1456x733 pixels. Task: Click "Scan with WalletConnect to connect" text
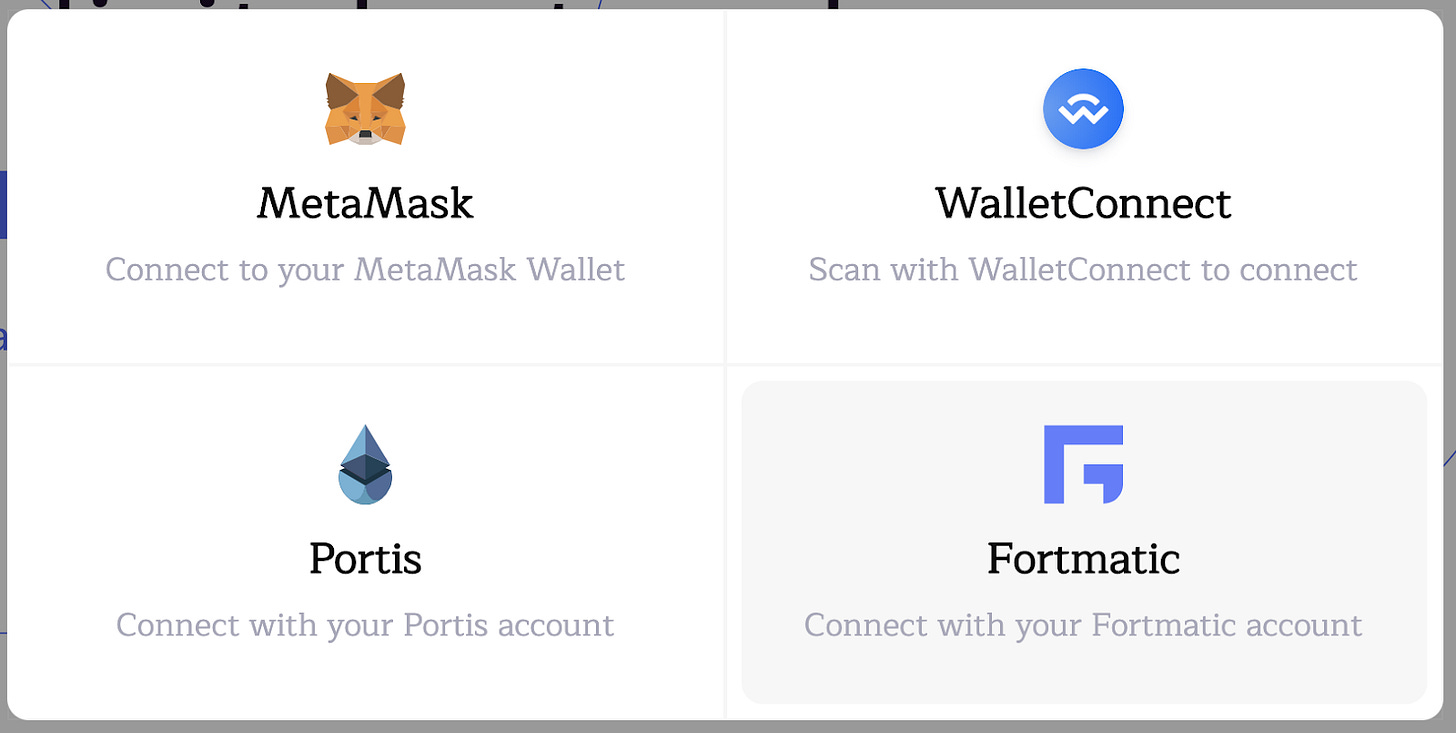click(x=1083, y=269)
